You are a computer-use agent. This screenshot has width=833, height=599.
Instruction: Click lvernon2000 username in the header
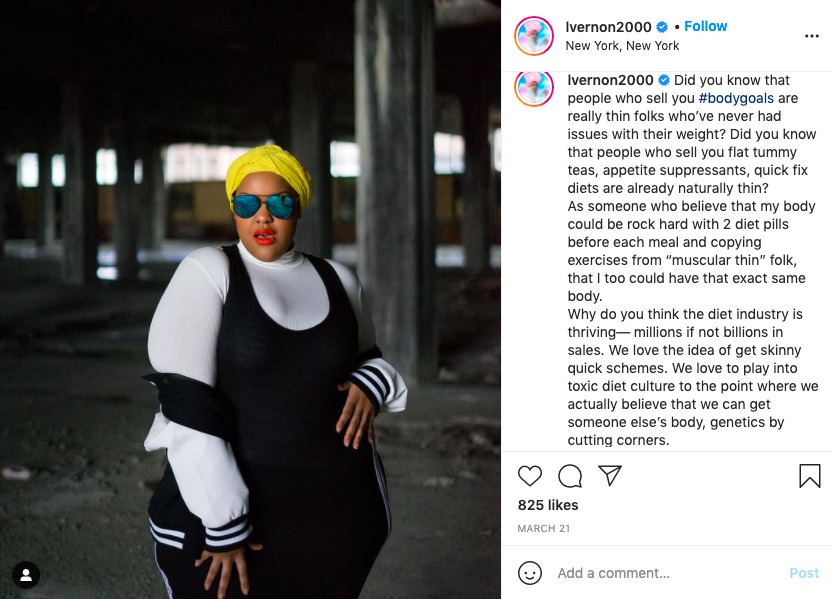pyautogui.click(x=608, y=27)
